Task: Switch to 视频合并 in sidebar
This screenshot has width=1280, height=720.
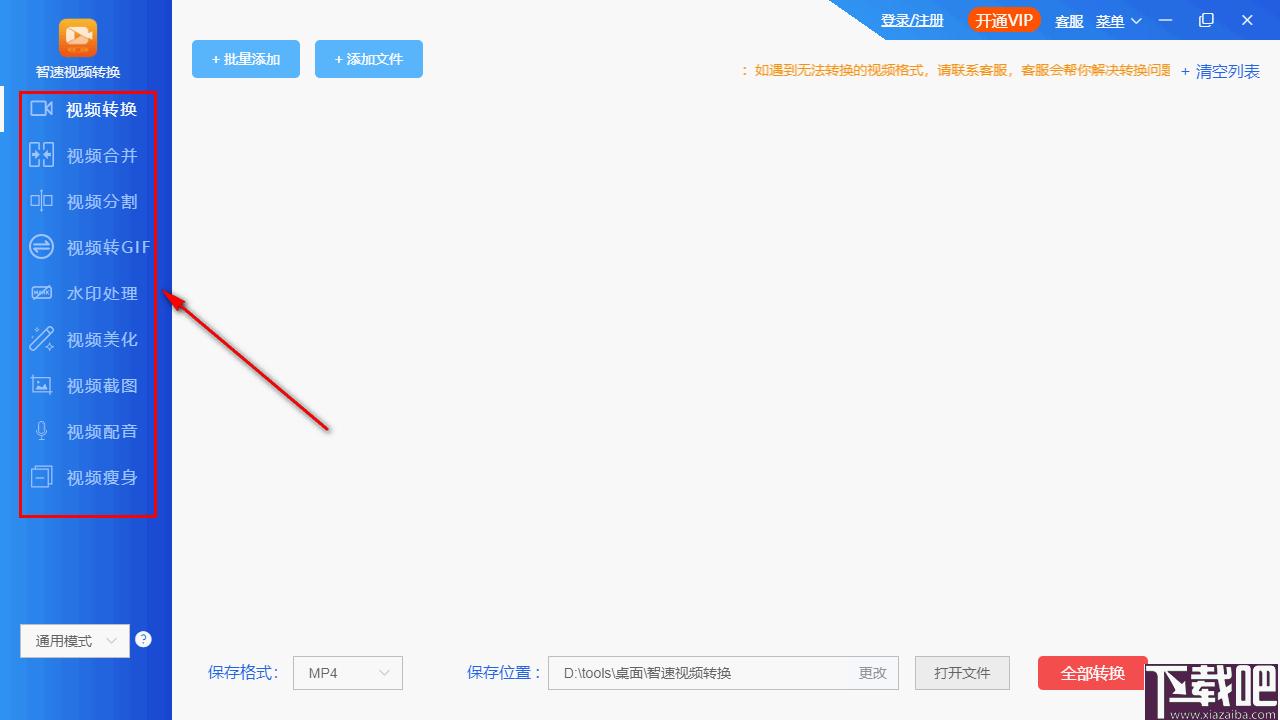Action: (x=102, y=155)
